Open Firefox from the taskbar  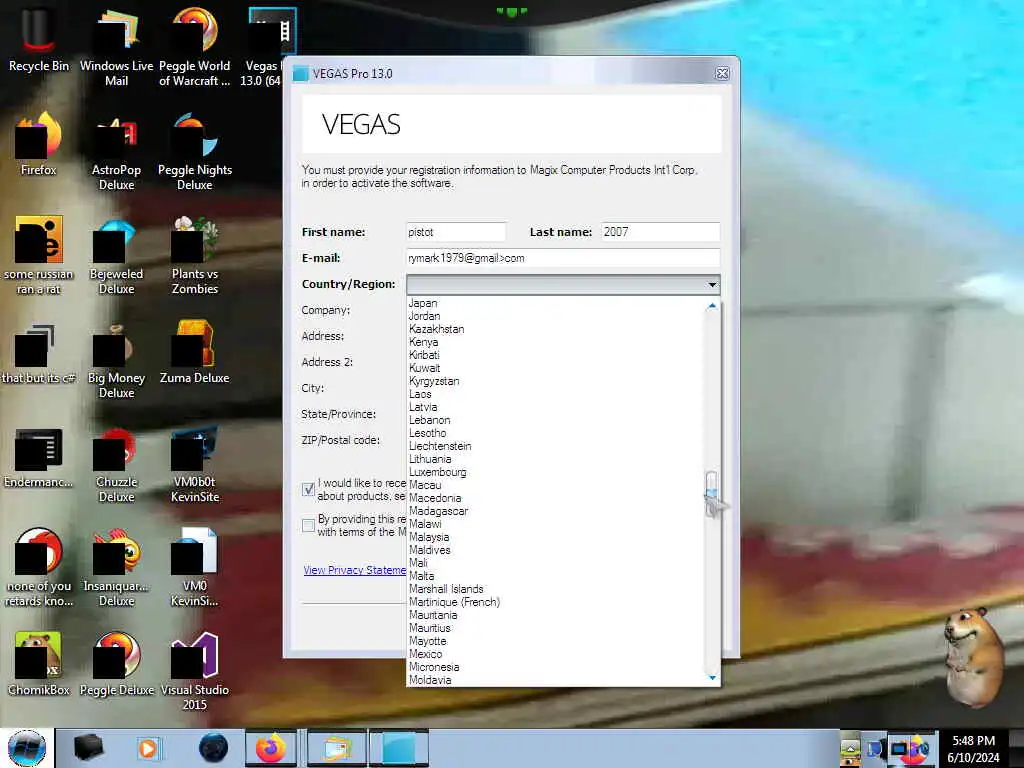pos(271,748)
